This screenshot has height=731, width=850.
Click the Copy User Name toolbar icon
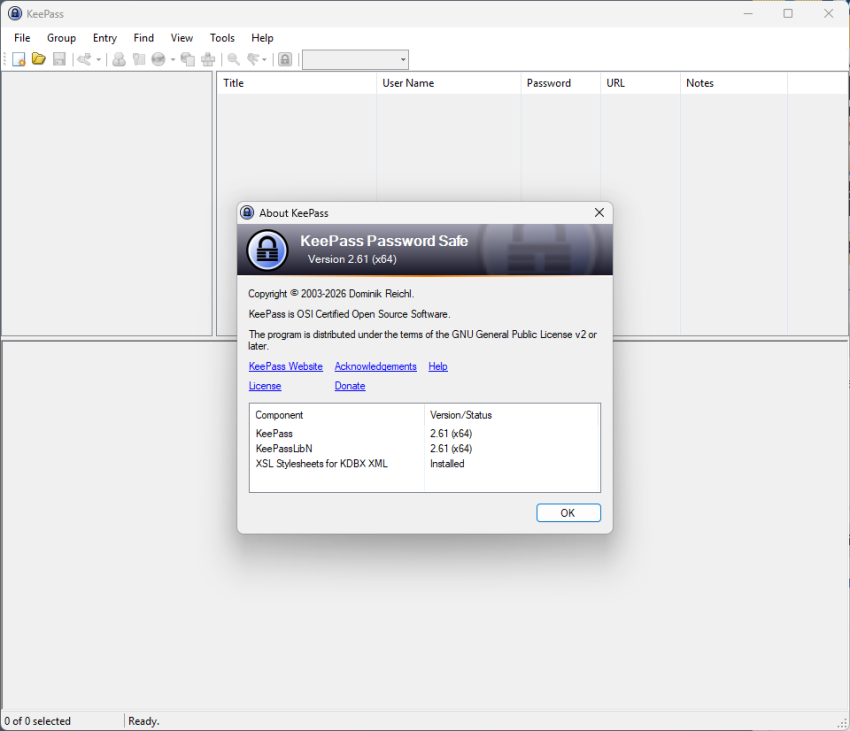point(119,60)
